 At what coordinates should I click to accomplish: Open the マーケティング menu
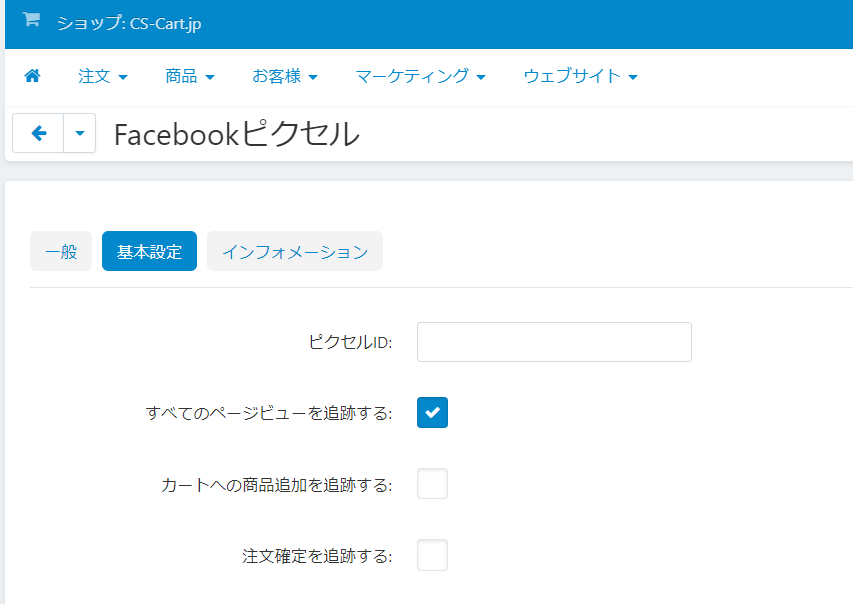420,76
